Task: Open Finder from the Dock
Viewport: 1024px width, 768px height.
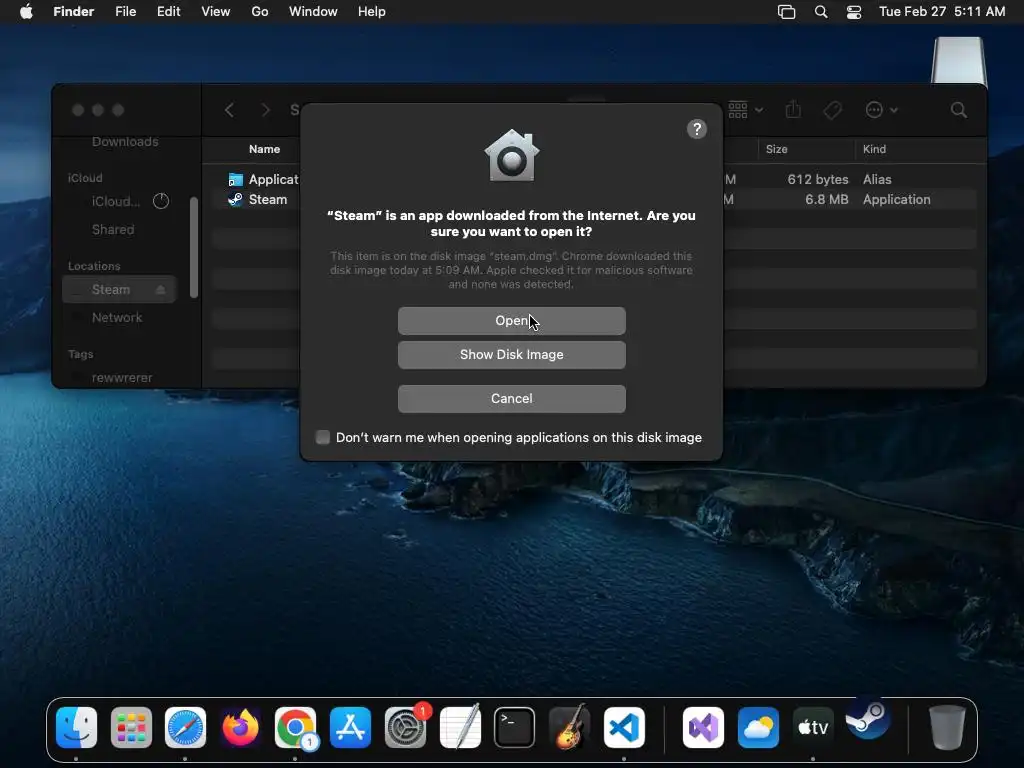Action: point(76,727)
